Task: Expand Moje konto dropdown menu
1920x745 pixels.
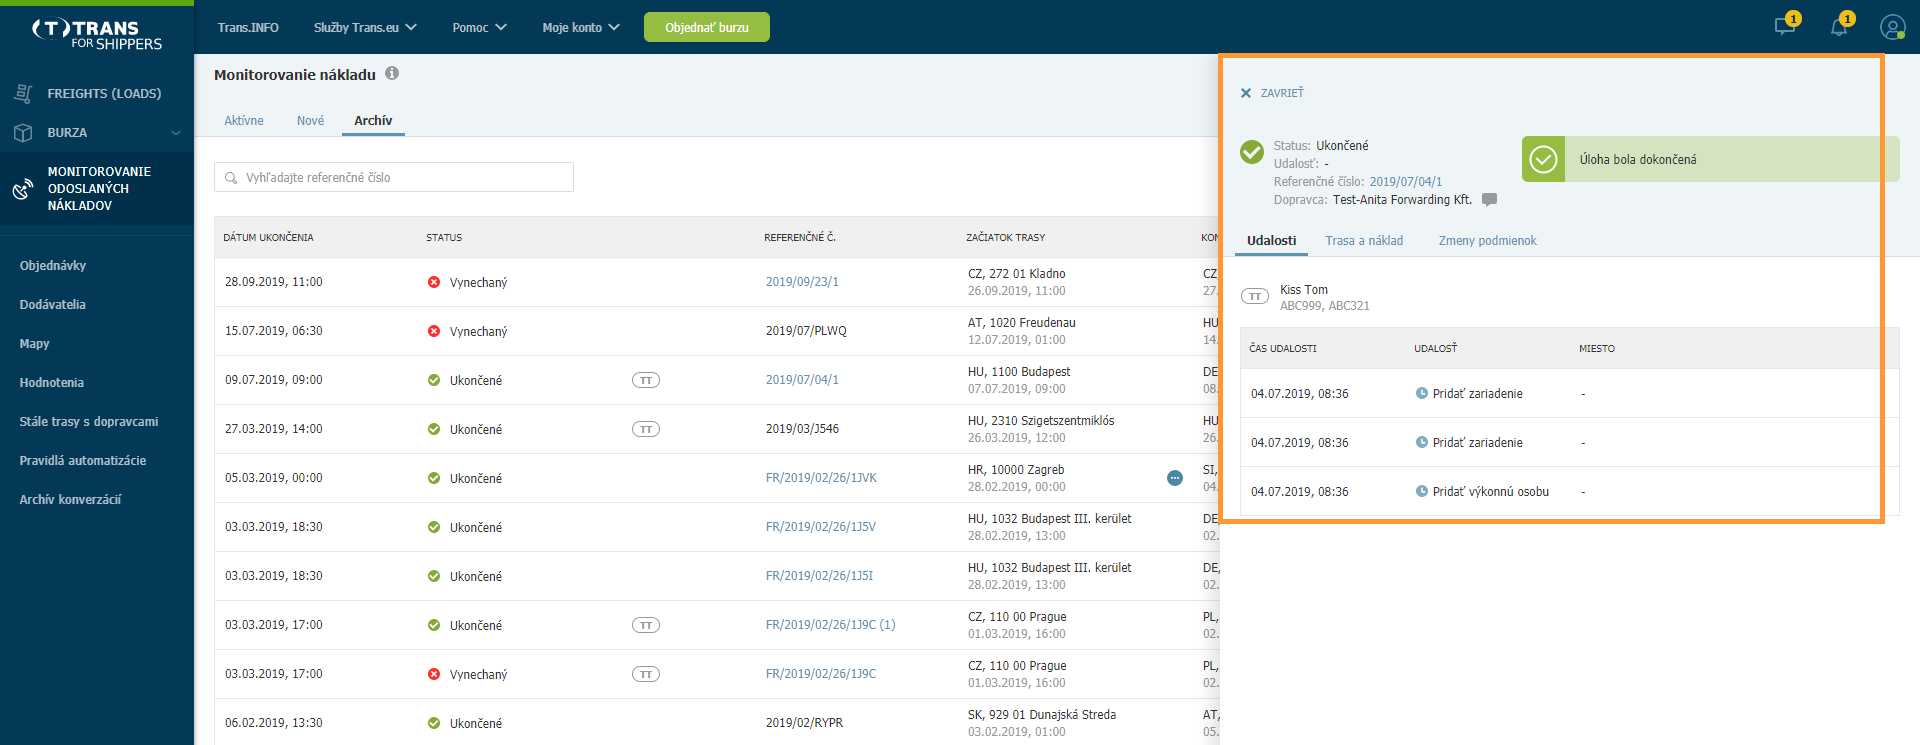Action: [581, 27]
